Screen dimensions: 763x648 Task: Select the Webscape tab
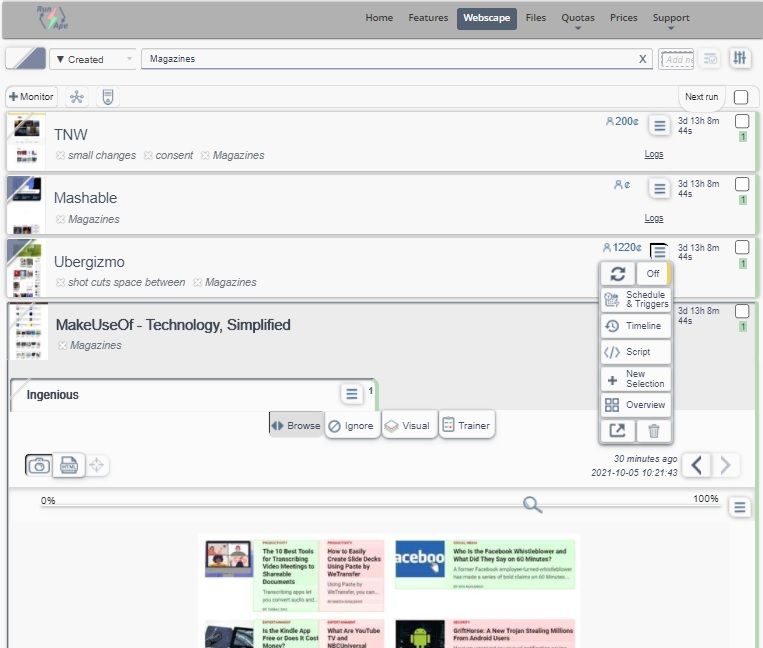pos(487,18)
